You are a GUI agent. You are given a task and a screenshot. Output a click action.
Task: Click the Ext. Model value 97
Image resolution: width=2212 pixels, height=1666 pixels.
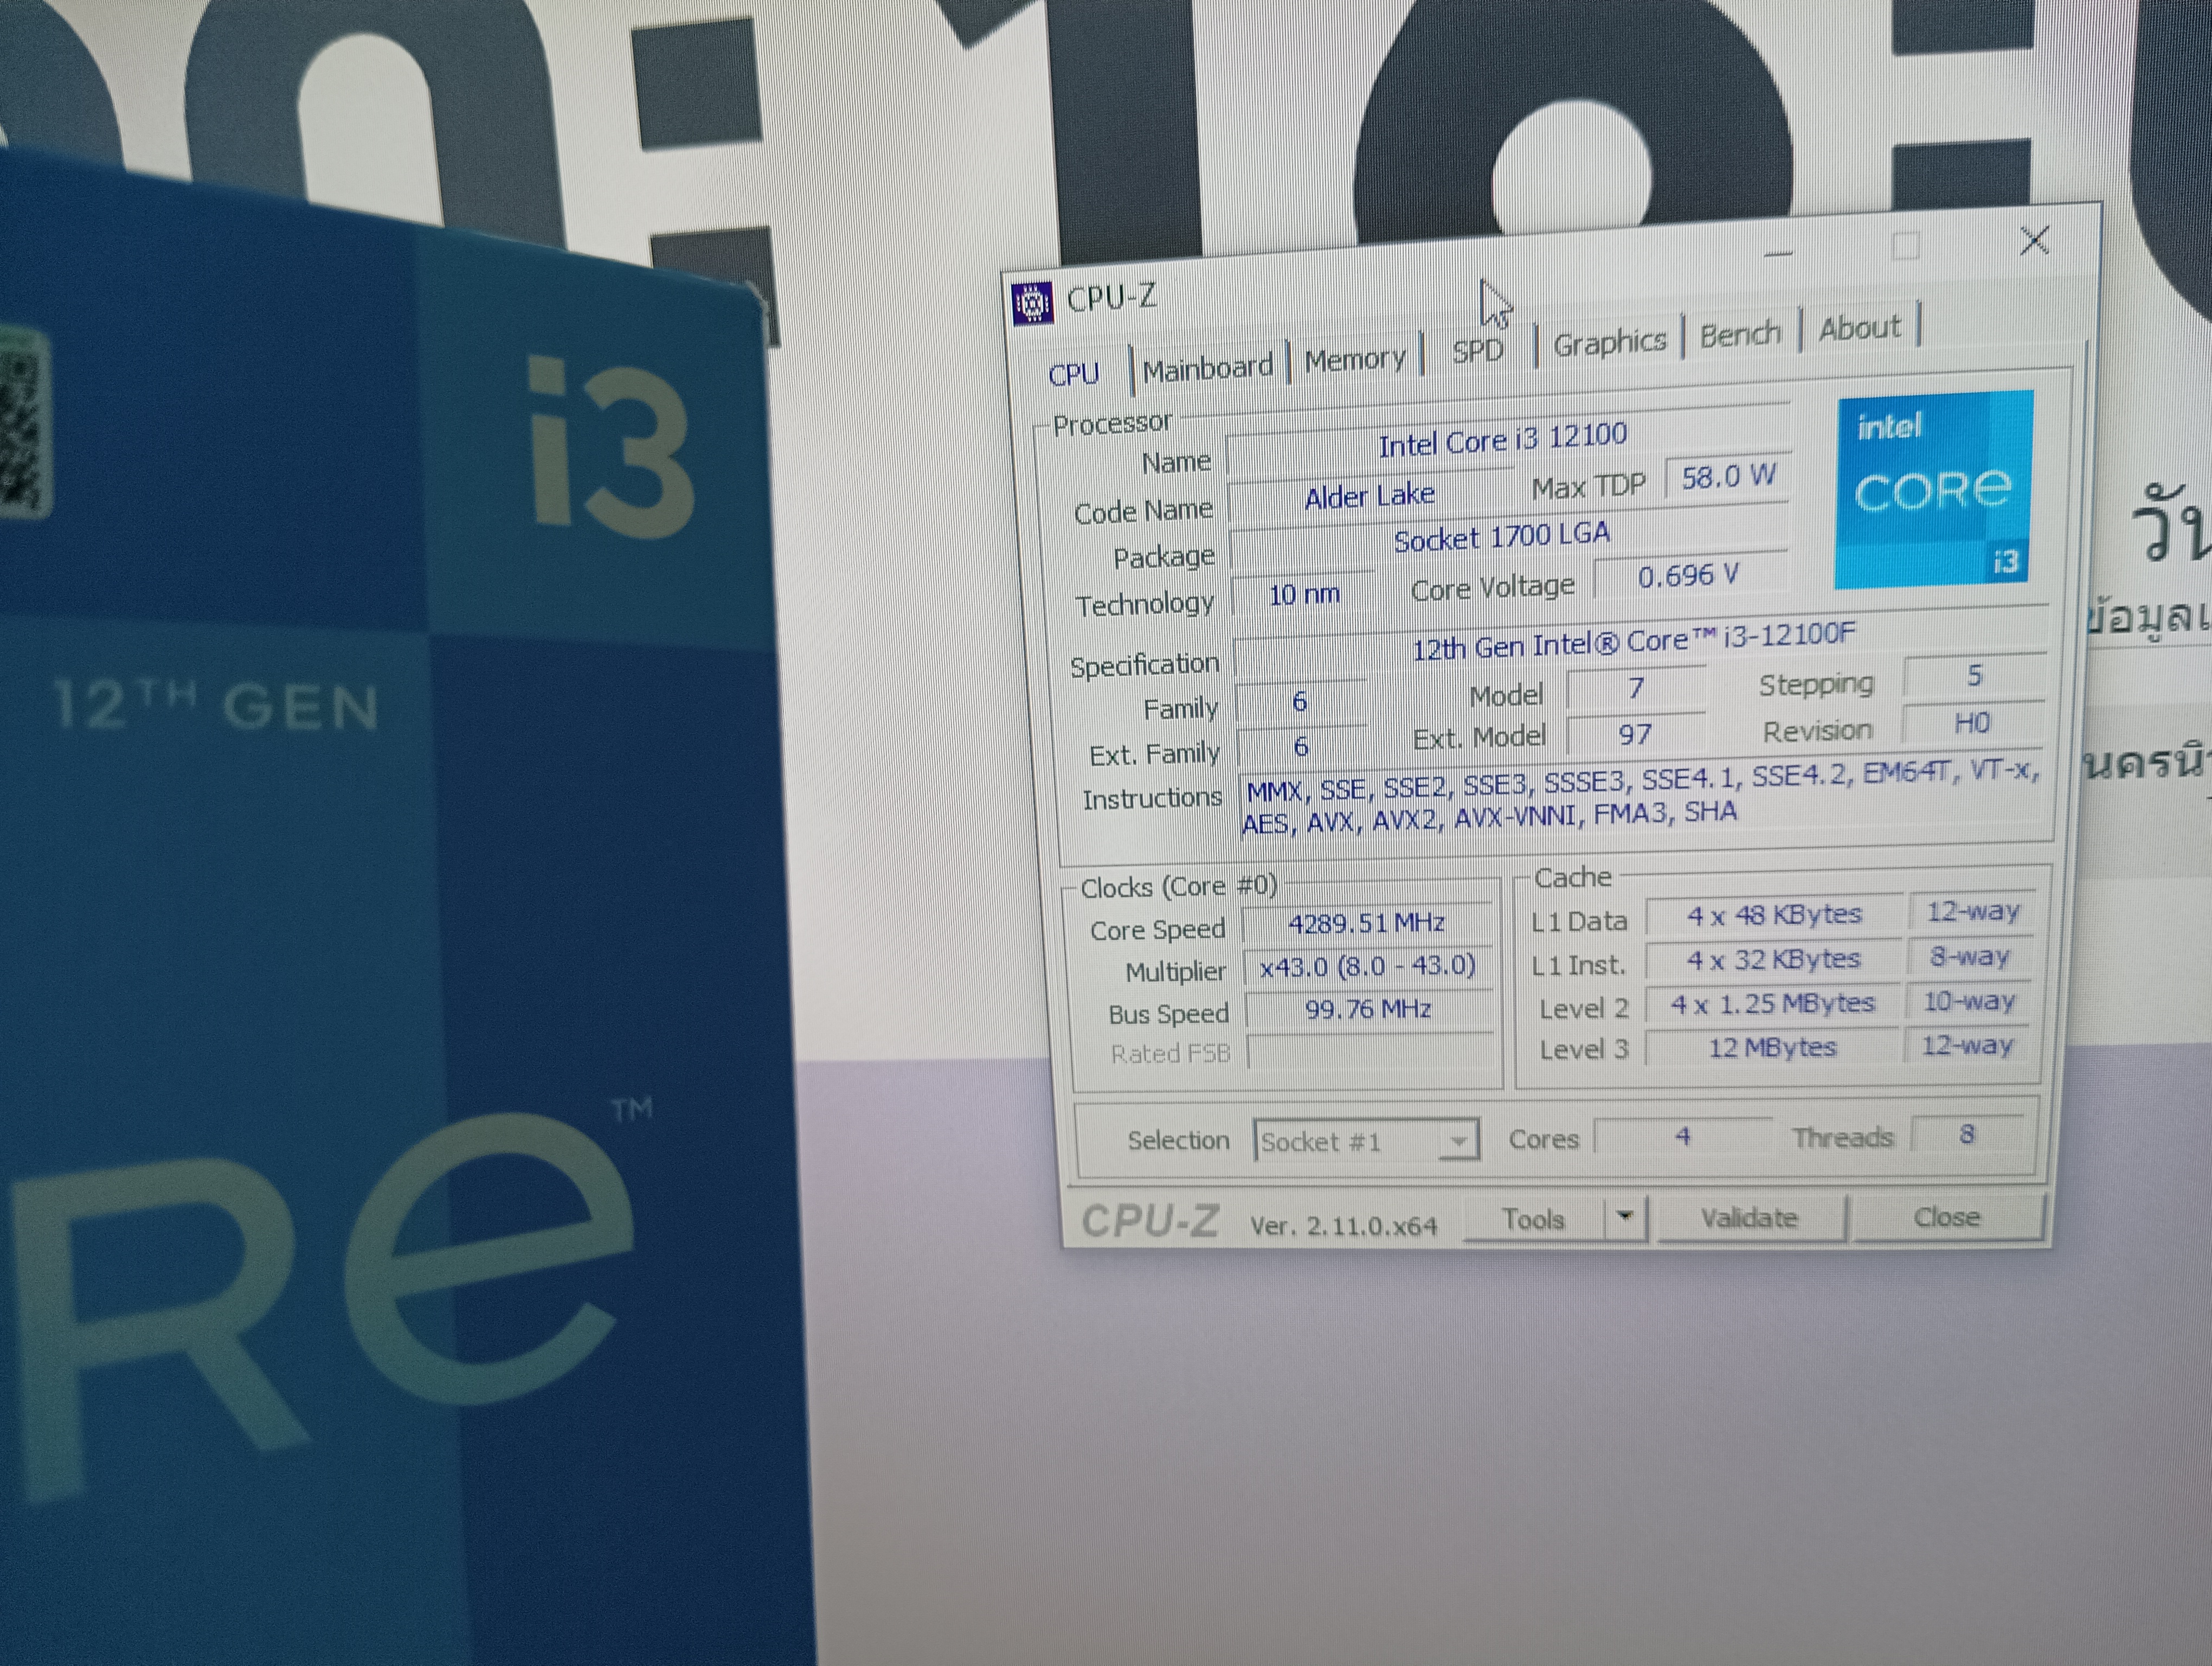click(1635, 735)
